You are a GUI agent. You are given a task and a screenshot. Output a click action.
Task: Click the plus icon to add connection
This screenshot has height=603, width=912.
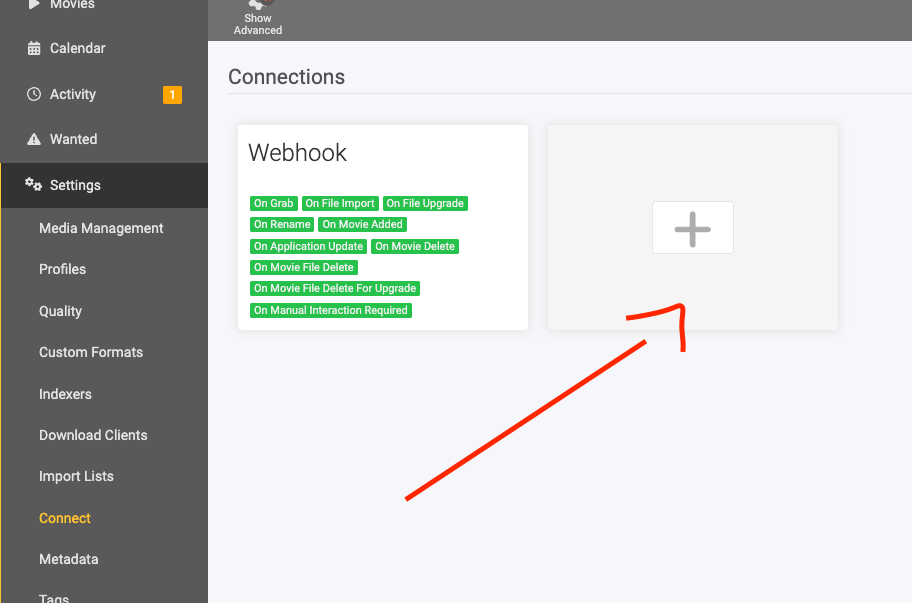pyautogui.click(x=692, y=228)
